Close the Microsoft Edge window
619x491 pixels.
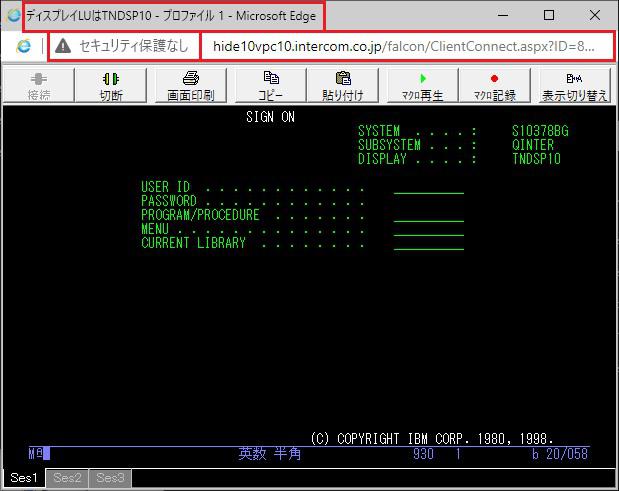click(595, 15)
